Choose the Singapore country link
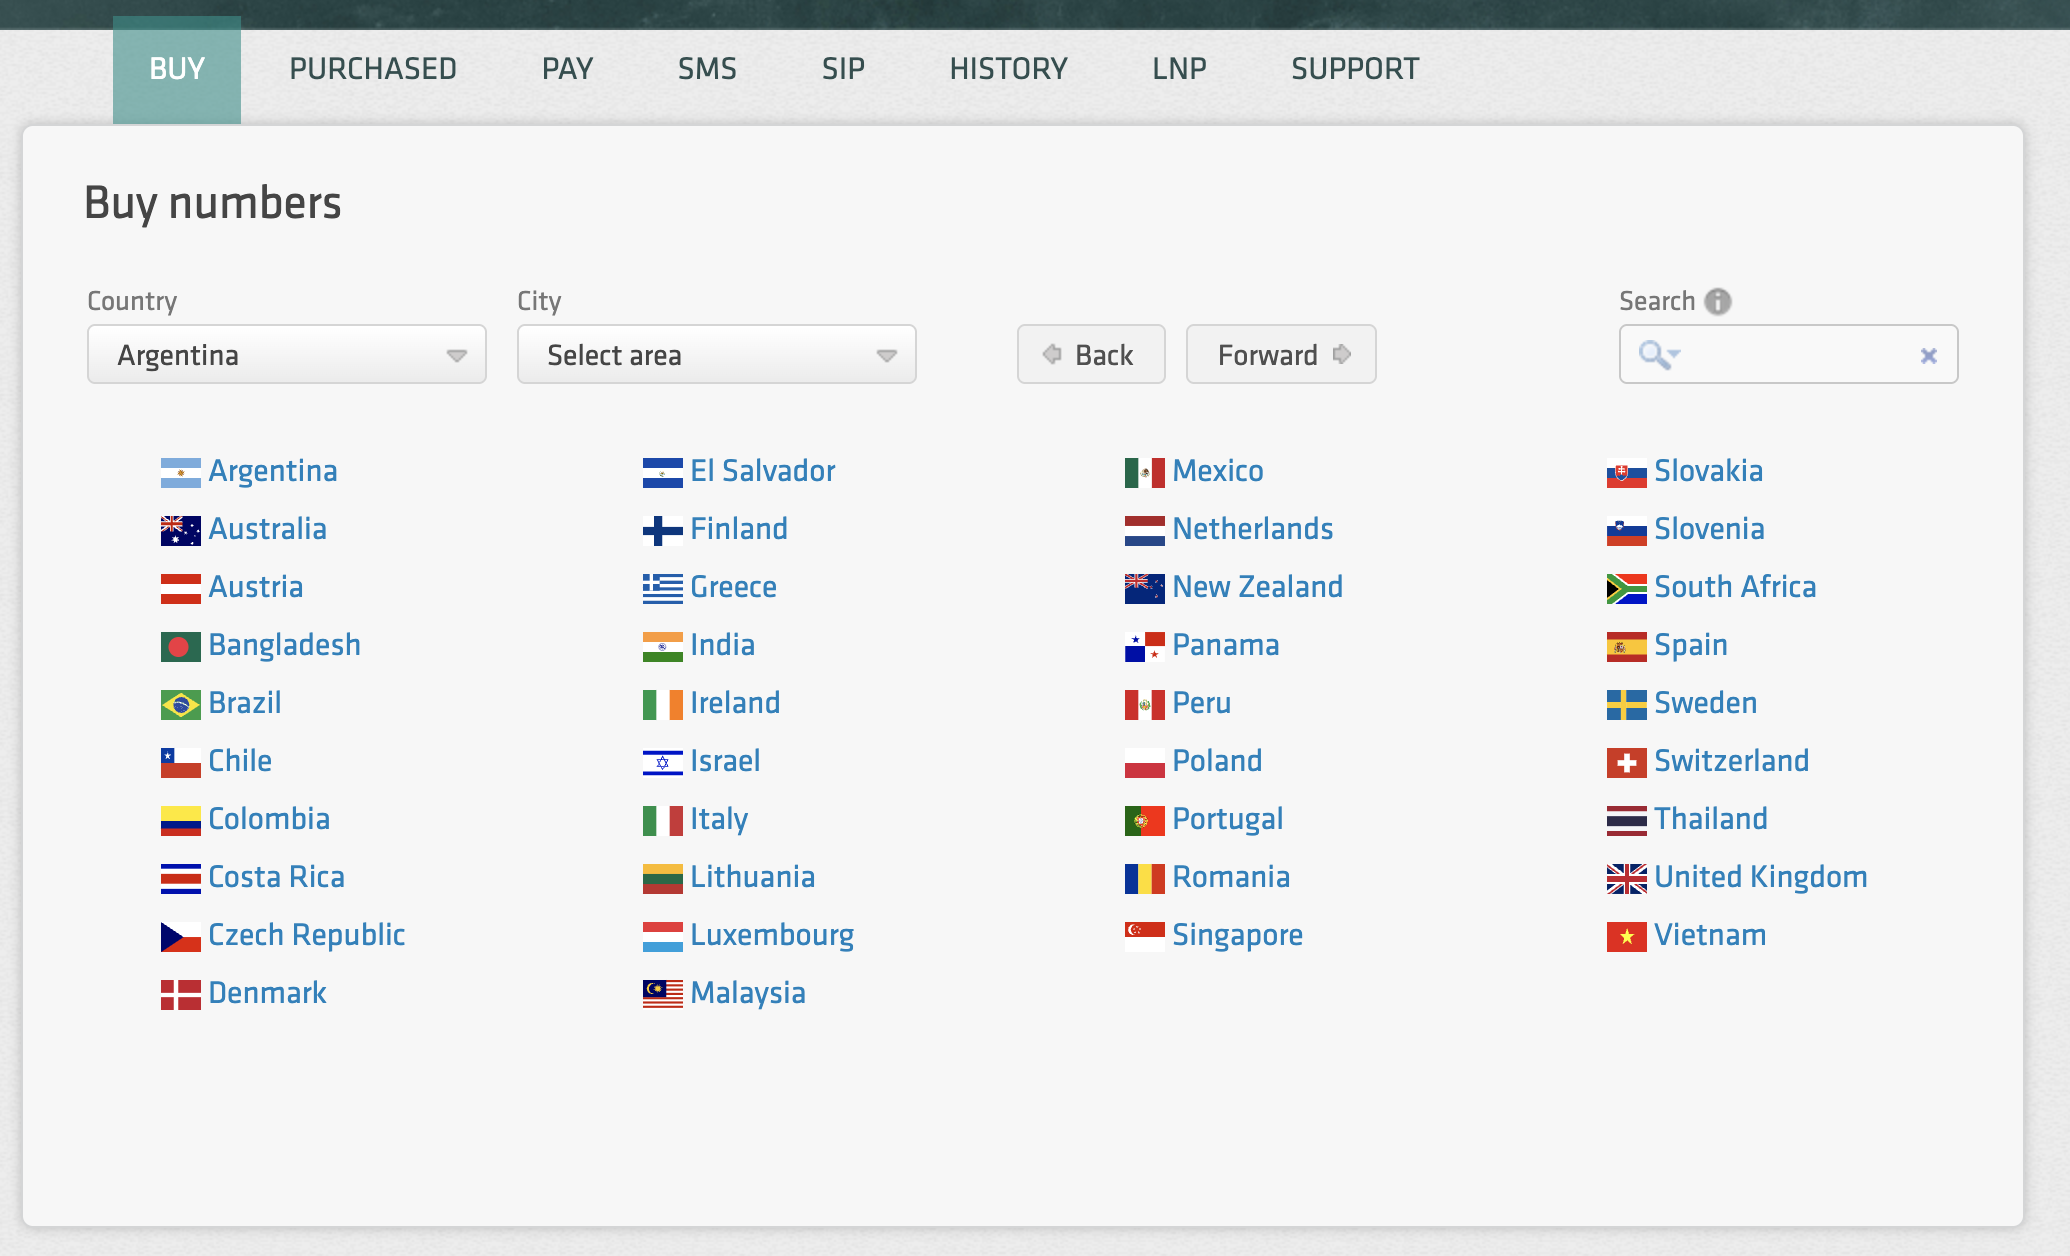2070x1256 pixels. point(1237,935)
